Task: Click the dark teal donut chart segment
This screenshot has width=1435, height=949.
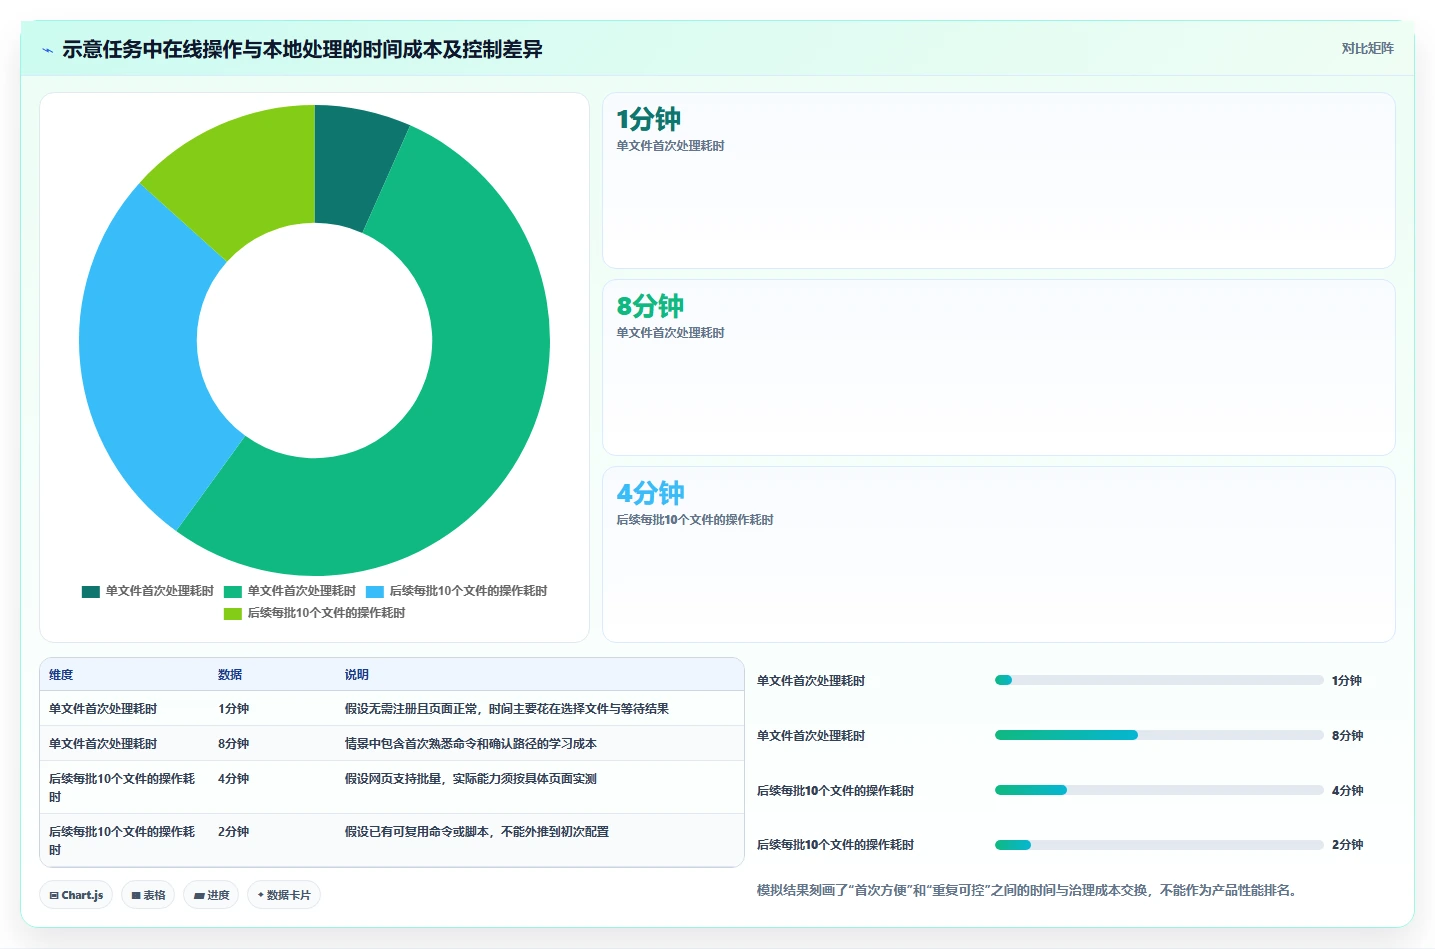Action: 352,165
